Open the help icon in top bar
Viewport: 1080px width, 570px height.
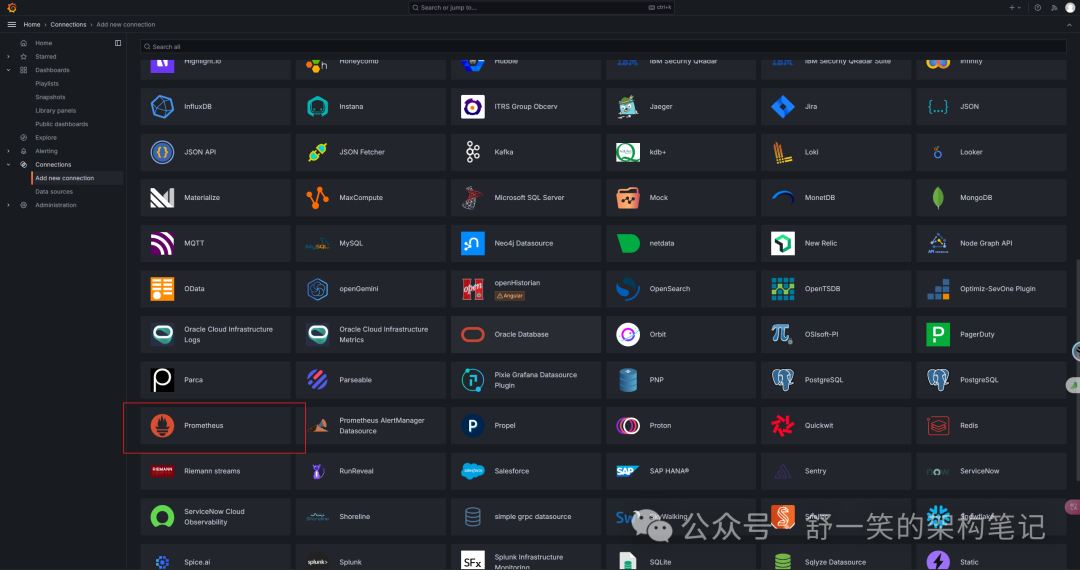[x=1037, y=8]
